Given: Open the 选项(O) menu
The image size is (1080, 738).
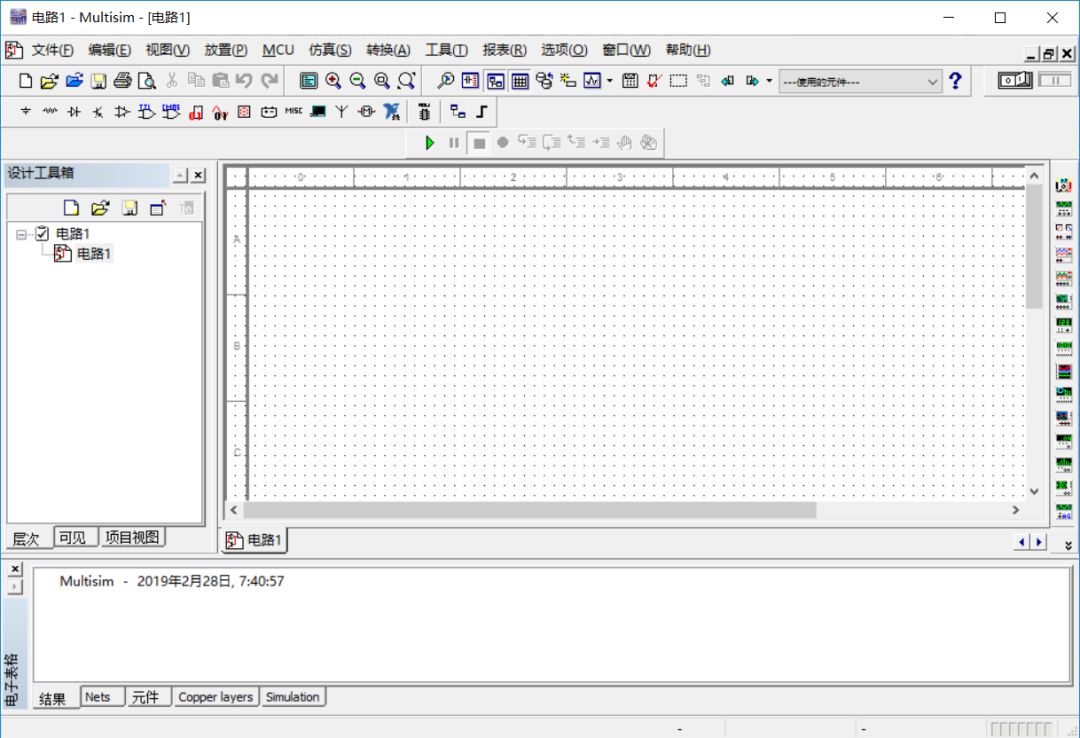Looking at the screenshot, I should 563,50.
